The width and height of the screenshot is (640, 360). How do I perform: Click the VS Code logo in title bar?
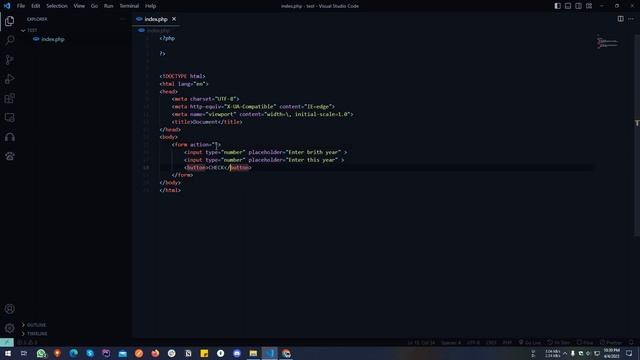tap(7, 6)
